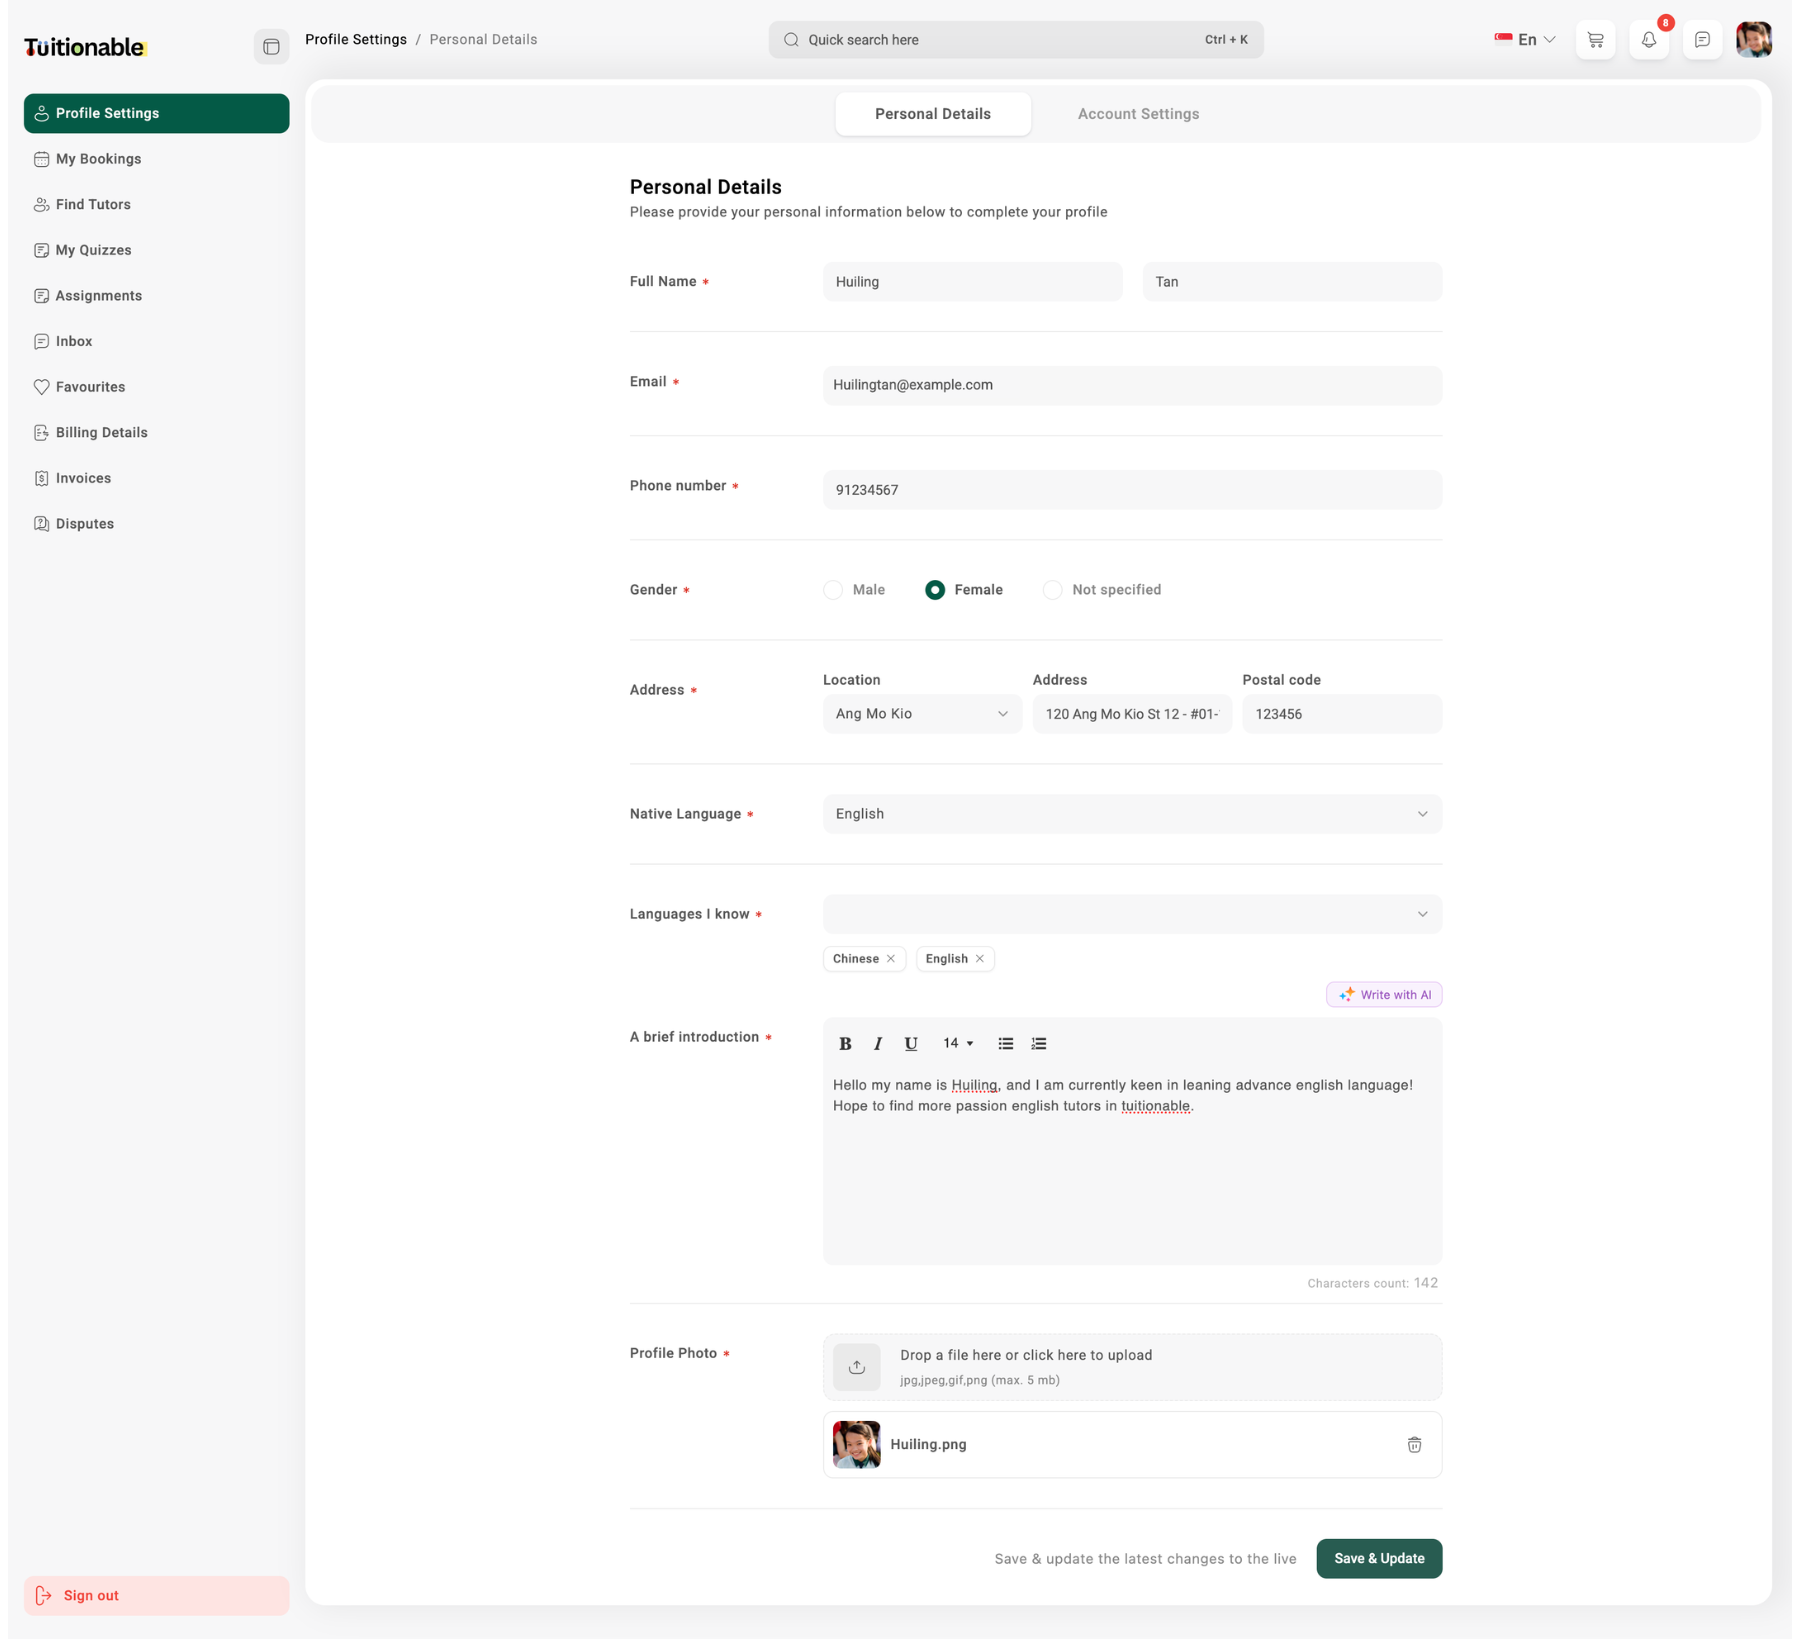Insert a bulleted list
Image resolution: width=1800 pixels, height=1639 pixels.
coord(1006,1043)
